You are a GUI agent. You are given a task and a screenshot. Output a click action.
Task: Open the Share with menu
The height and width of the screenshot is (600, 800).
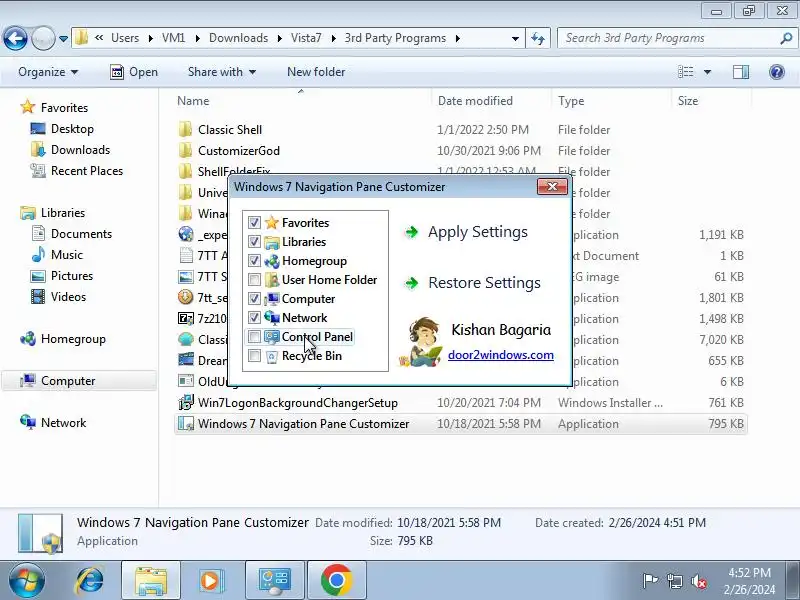pos(221,72)
